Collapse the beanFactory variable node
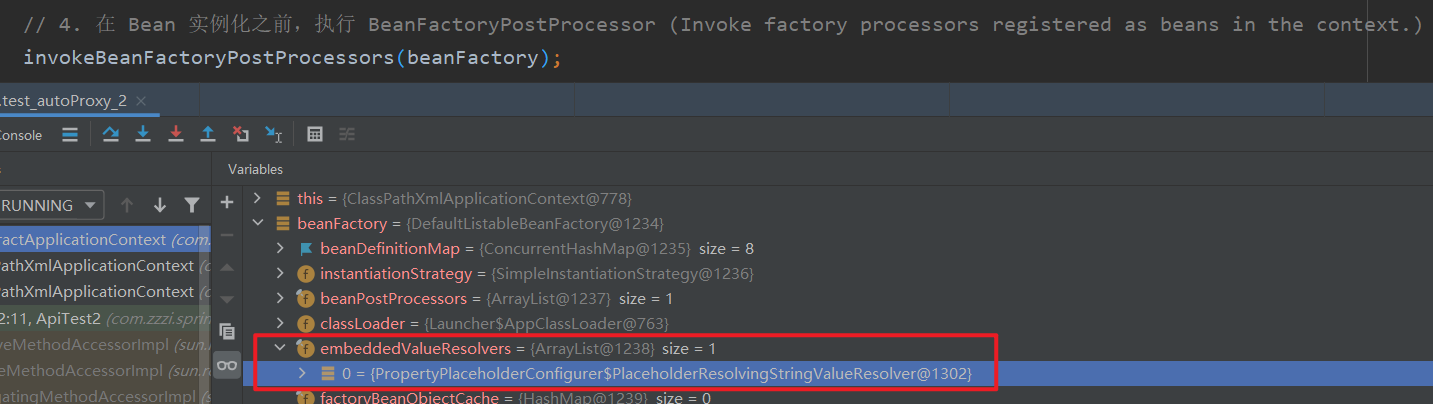Viewport: 1433px width, 404px height. [258, 223]
